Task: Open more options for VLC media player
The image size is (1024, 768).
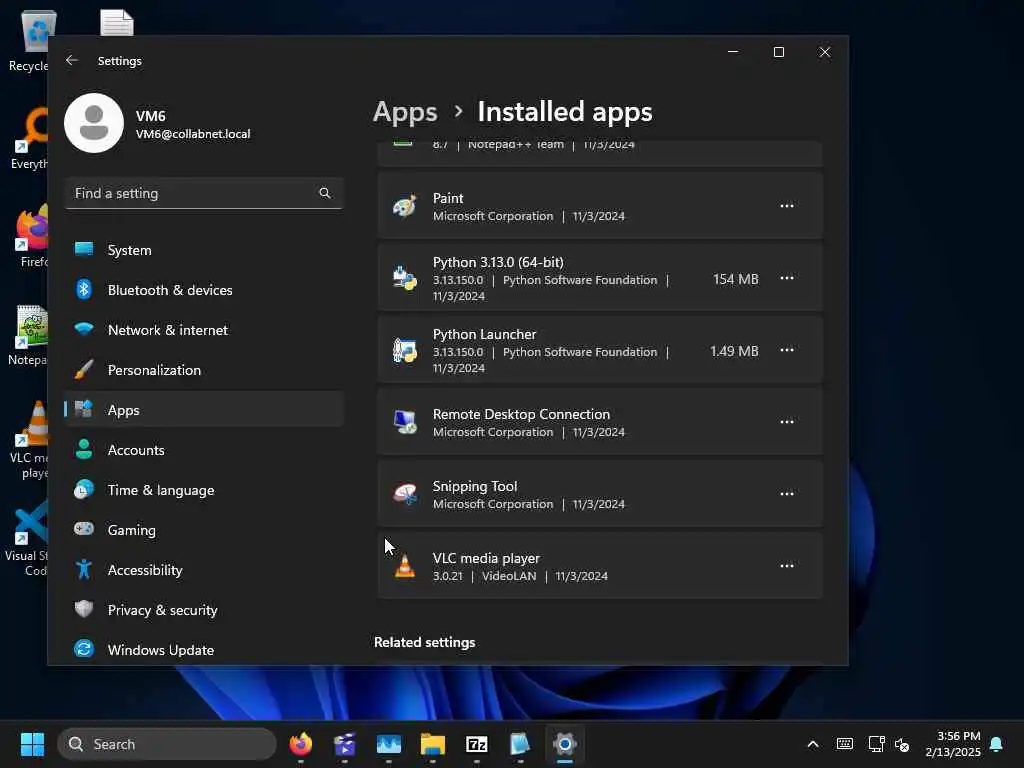Action: (787, 566)
